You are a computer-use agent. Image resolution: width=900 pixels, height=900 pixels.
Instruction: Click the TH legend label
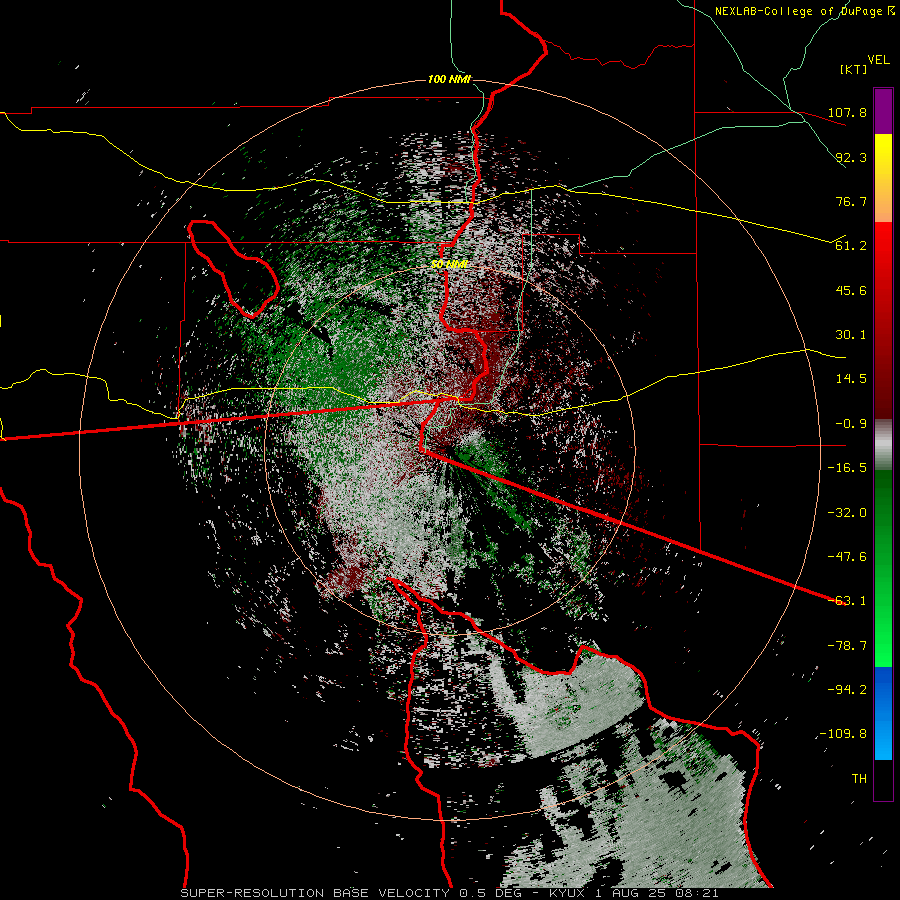tap(859, 779)
